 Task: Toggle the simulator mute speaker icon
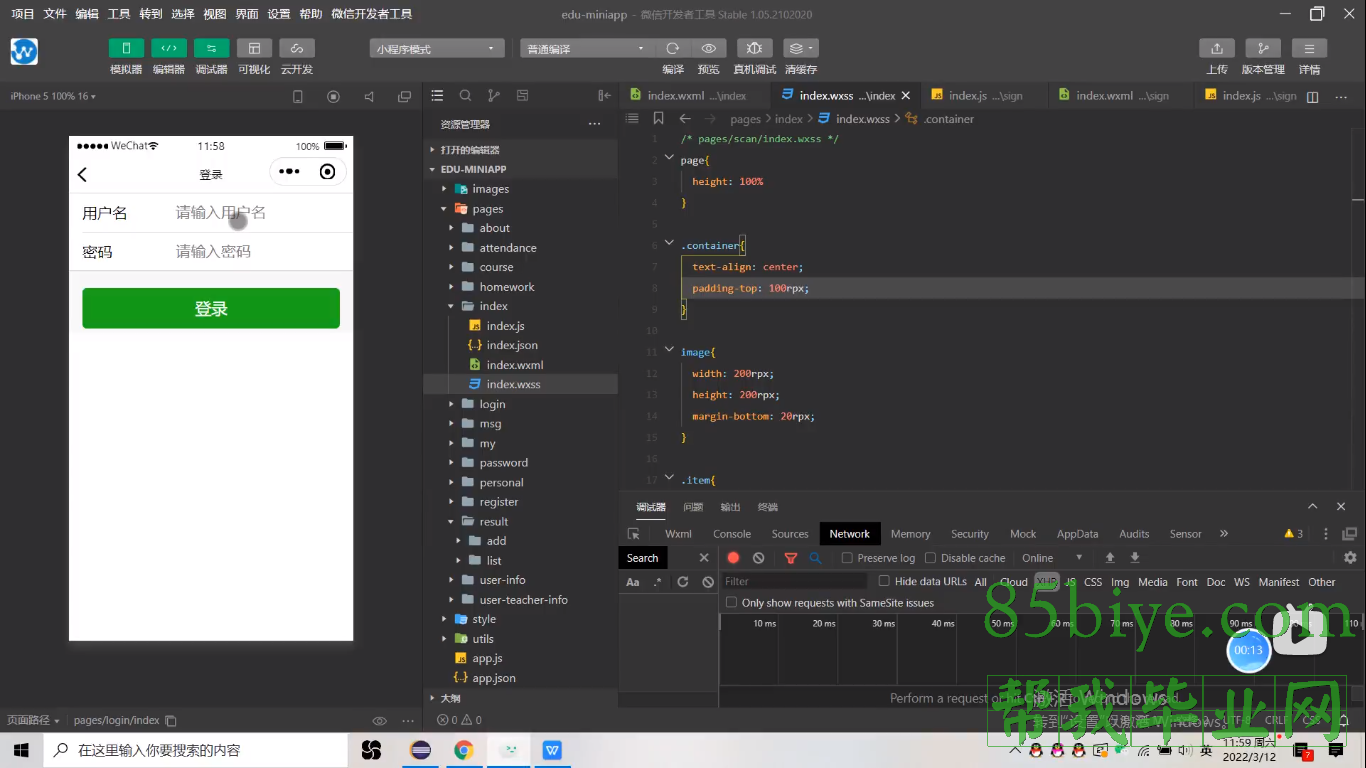click(x=369, y=96)
